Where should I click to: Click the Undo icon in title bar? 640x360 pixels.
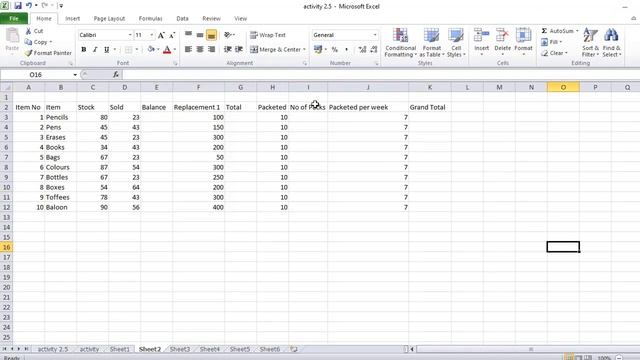(29, 6)
